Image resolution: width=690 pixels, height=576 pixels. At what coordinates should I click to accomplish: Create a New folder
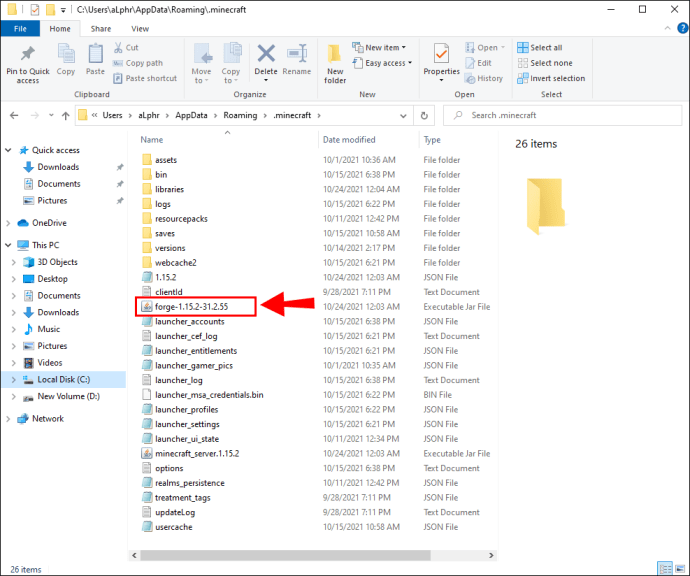click(x=335, y=64)
